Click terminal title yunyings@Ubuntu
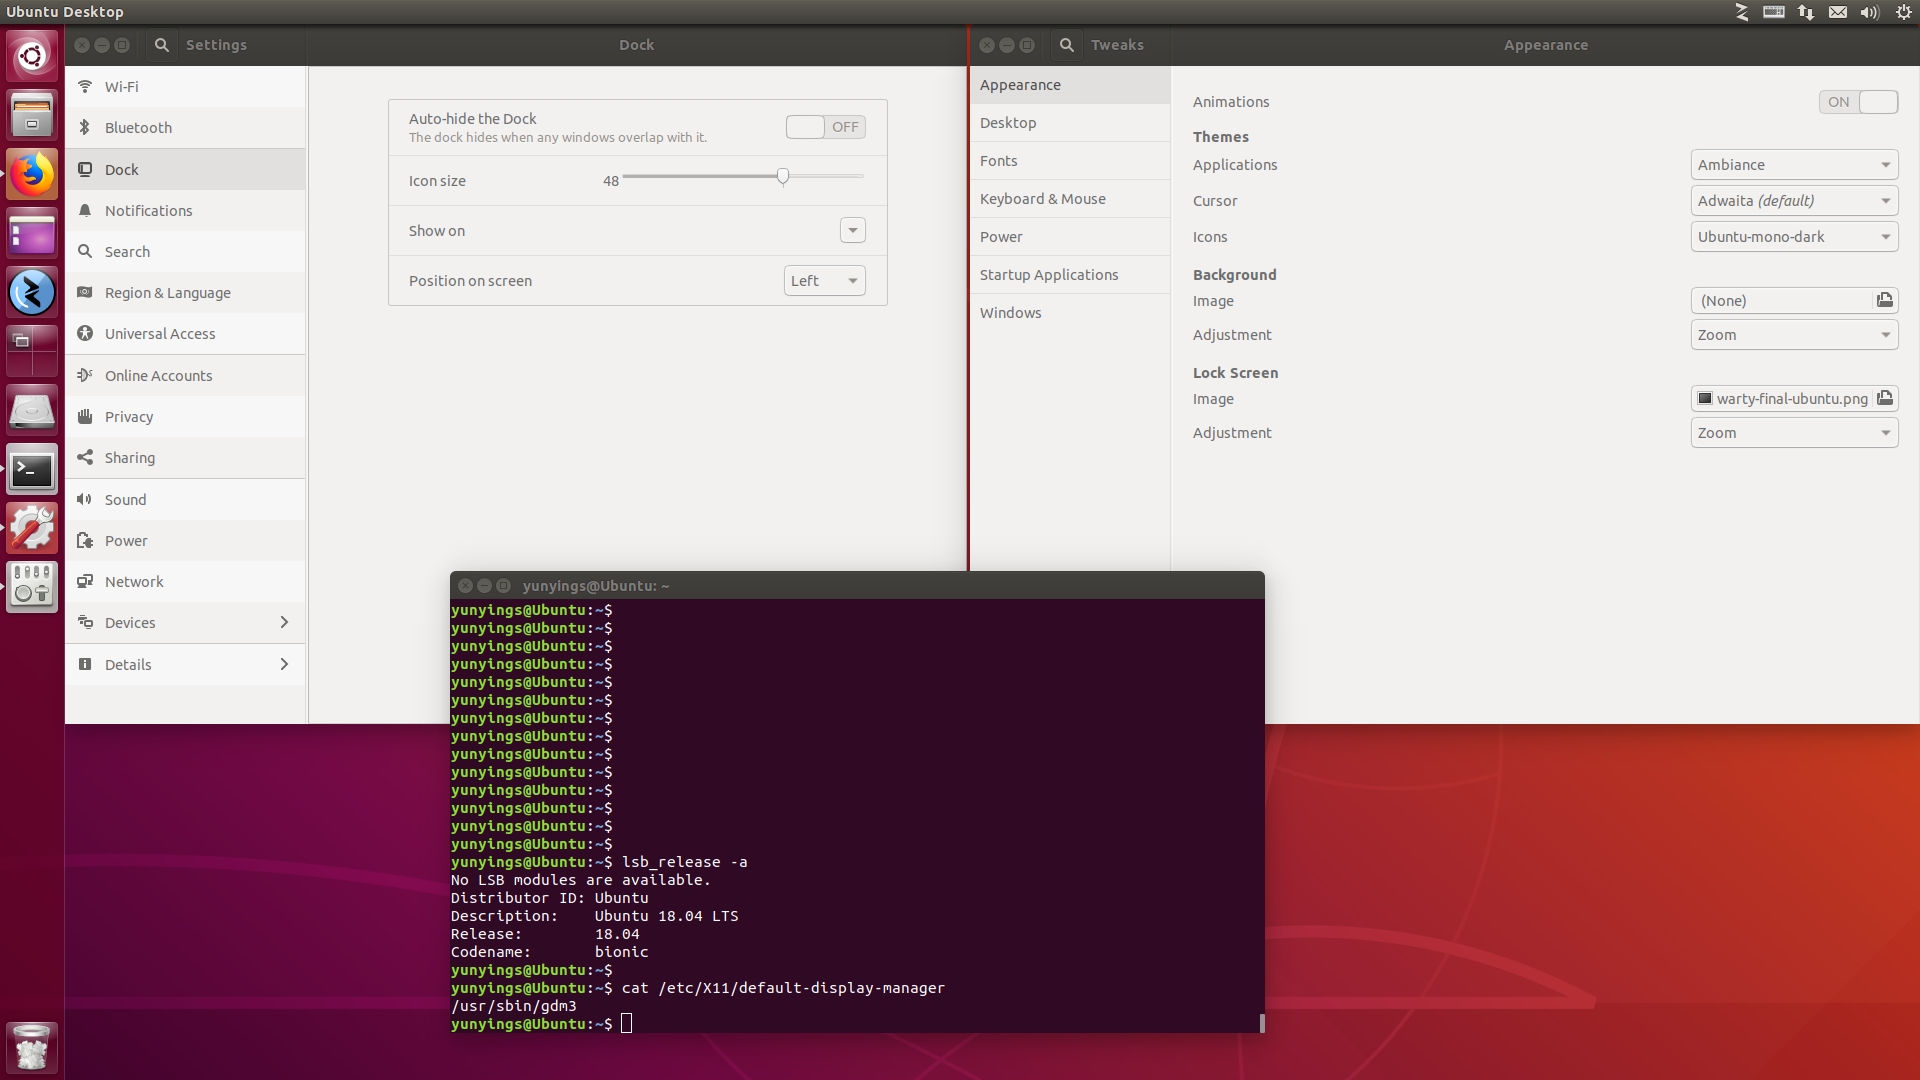 (596, 586)
